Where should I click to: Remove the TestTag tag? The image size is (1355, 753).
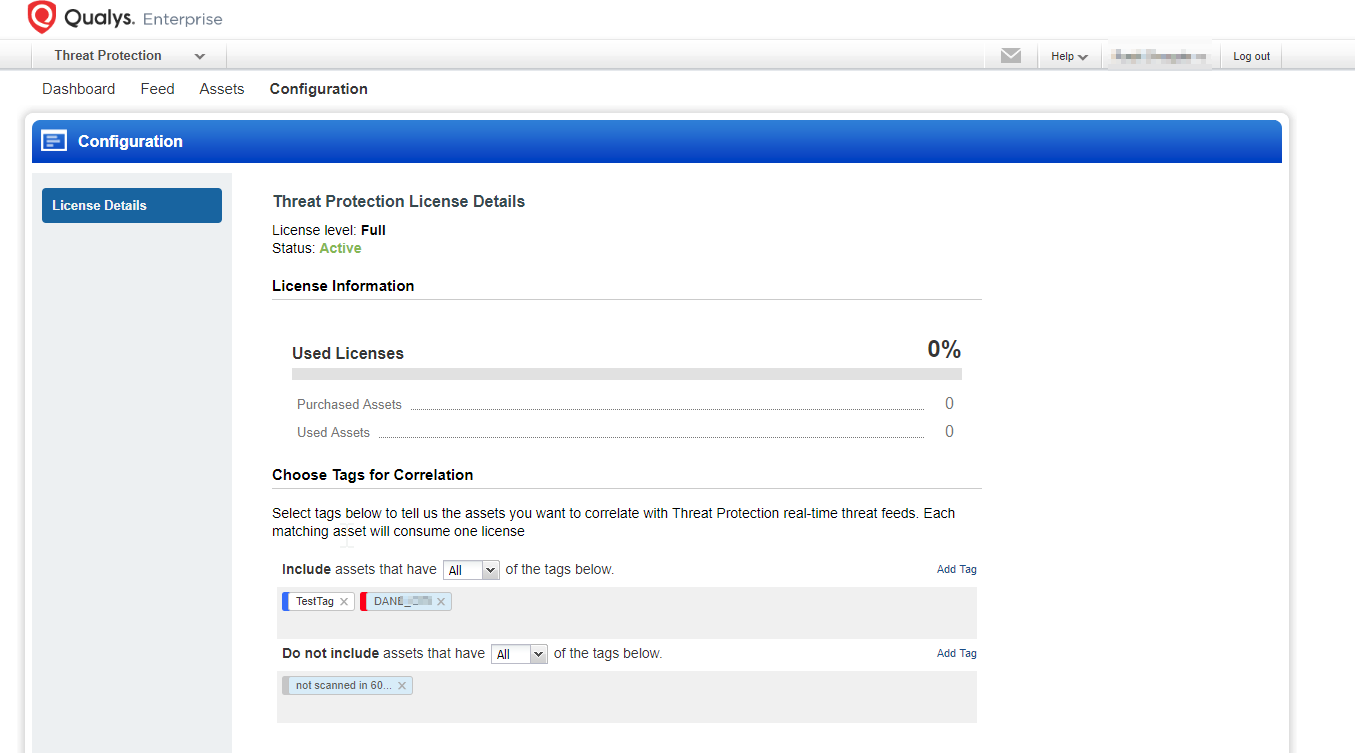344,602
